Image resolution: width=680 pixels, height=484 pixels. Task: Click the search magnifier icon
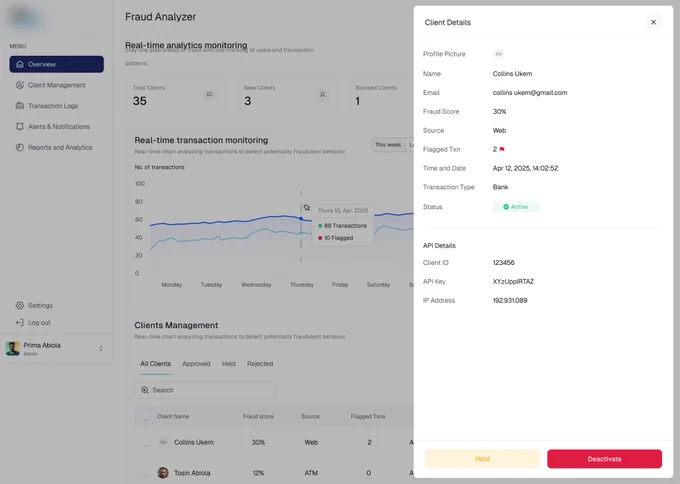(145, 390)
